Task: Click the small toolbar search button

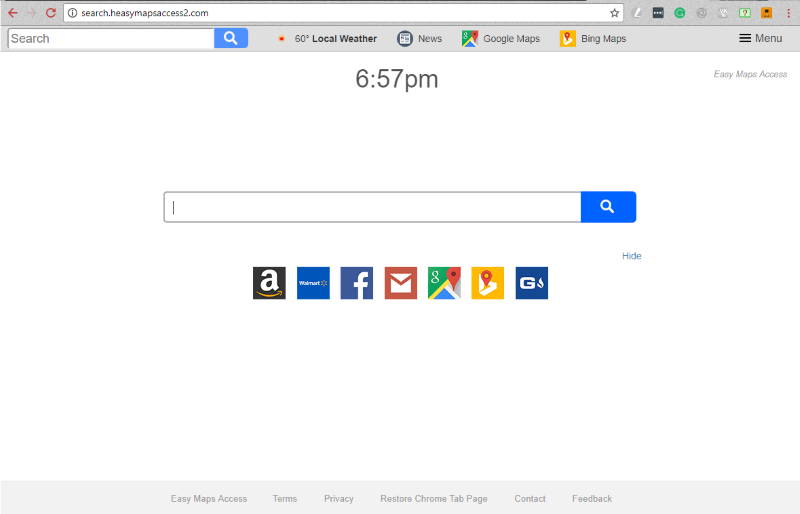Action: click(x=231, y=38)
